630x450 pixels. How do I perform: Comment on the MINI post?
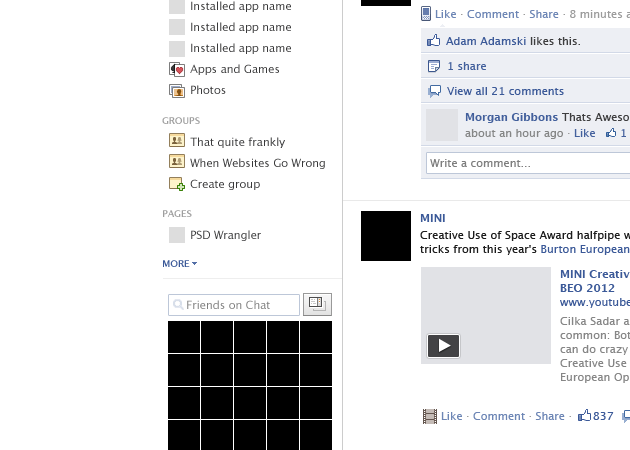tap(499, 416)
